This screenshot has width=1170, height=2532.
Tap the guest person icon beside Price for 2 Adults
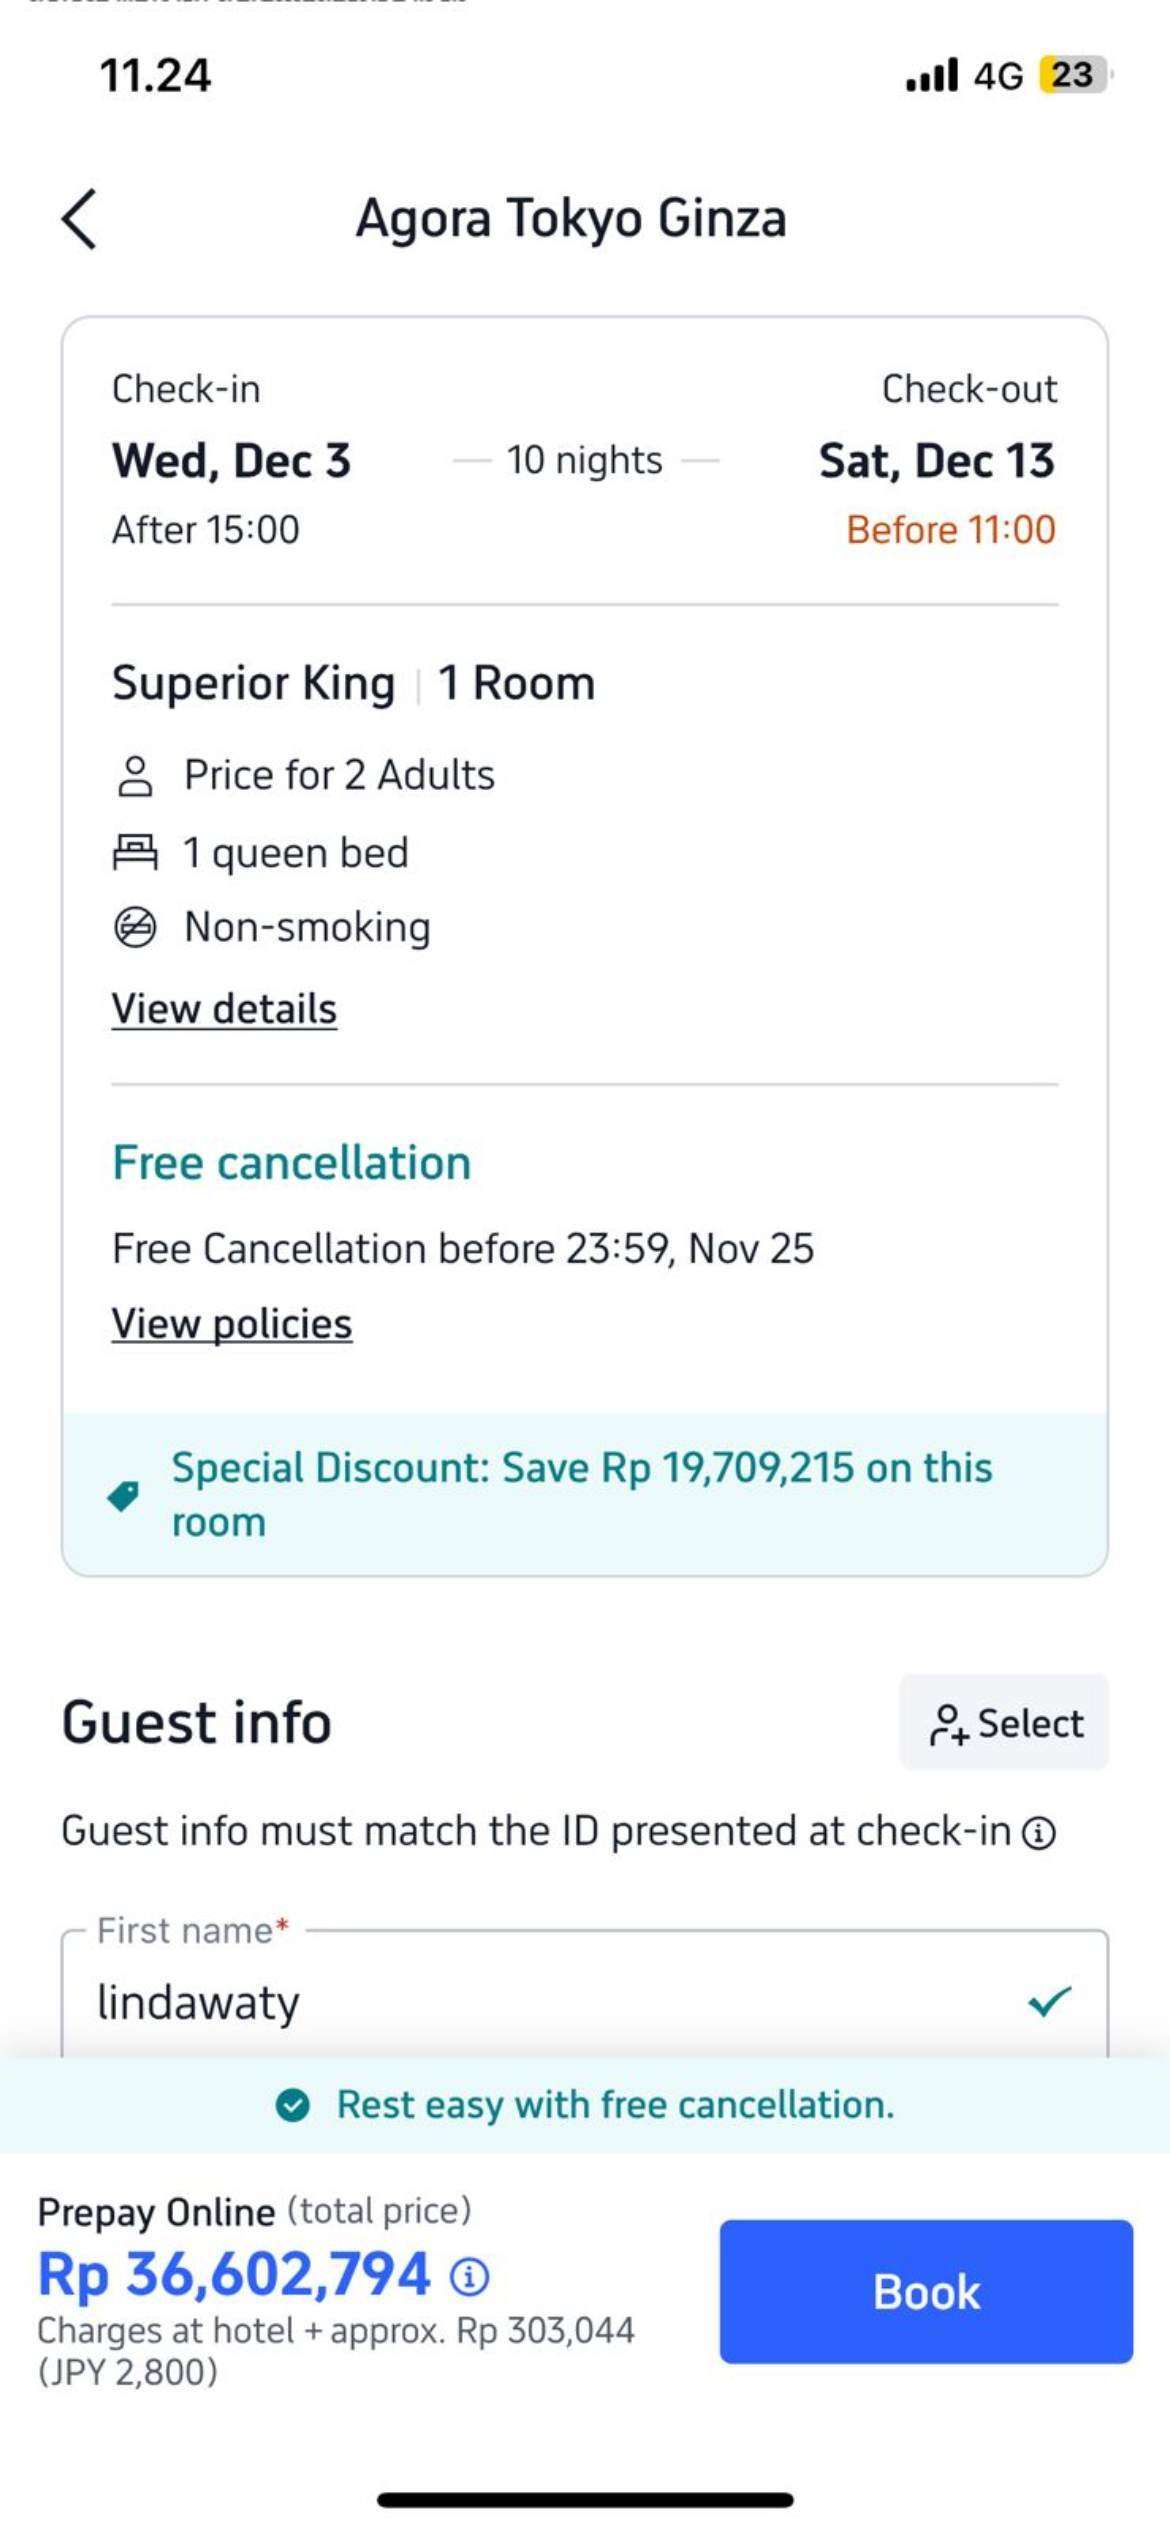point(135,776)
